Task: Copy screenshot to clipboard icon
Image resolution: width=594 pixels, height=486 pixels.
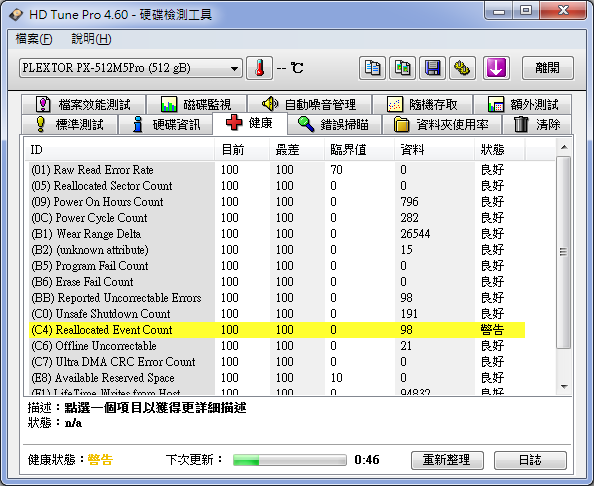Action: pyautogui.click(x=402, y=68)
